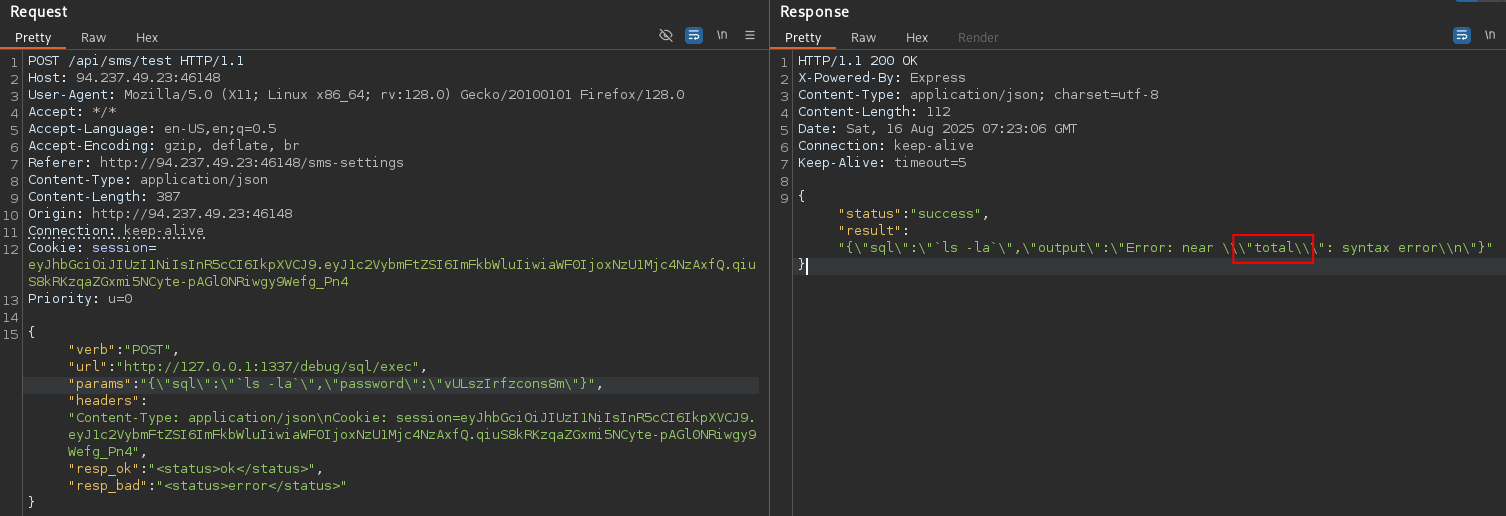Image resolution: width=1506 pixels, height=516 pixels.
Task: Switch to Response Pretty tab
Action: pyautogui.click(x=803, y=37)
